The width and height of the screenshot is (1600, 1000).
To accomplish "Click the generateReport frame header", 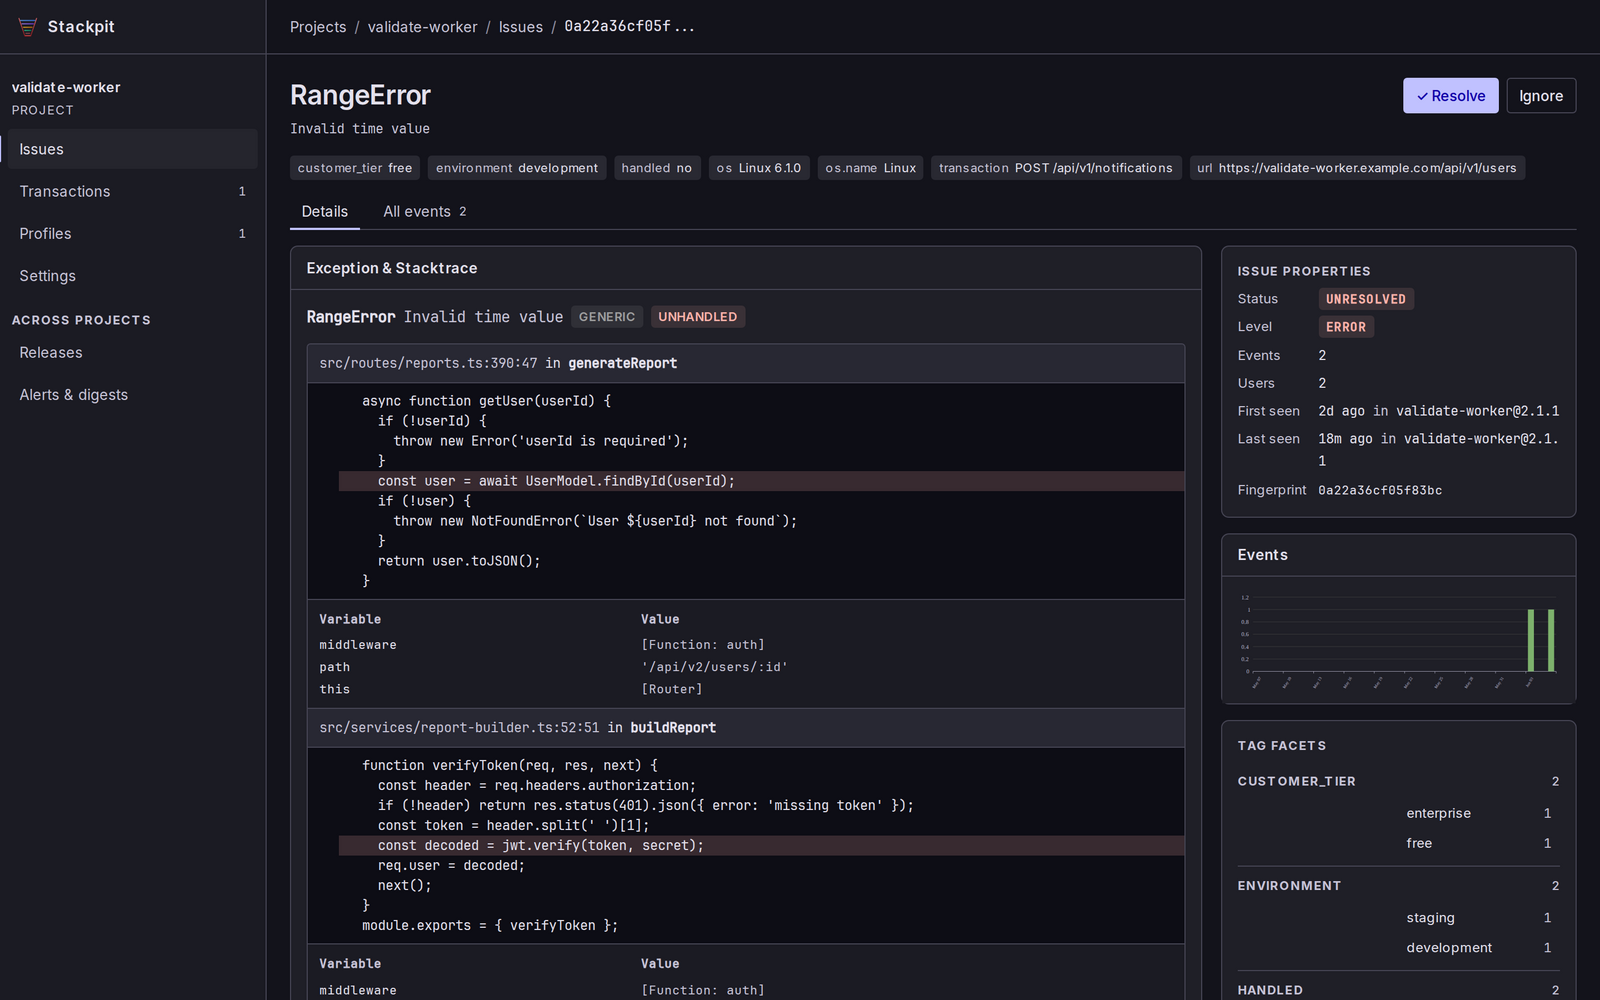I will pos(746,364).
